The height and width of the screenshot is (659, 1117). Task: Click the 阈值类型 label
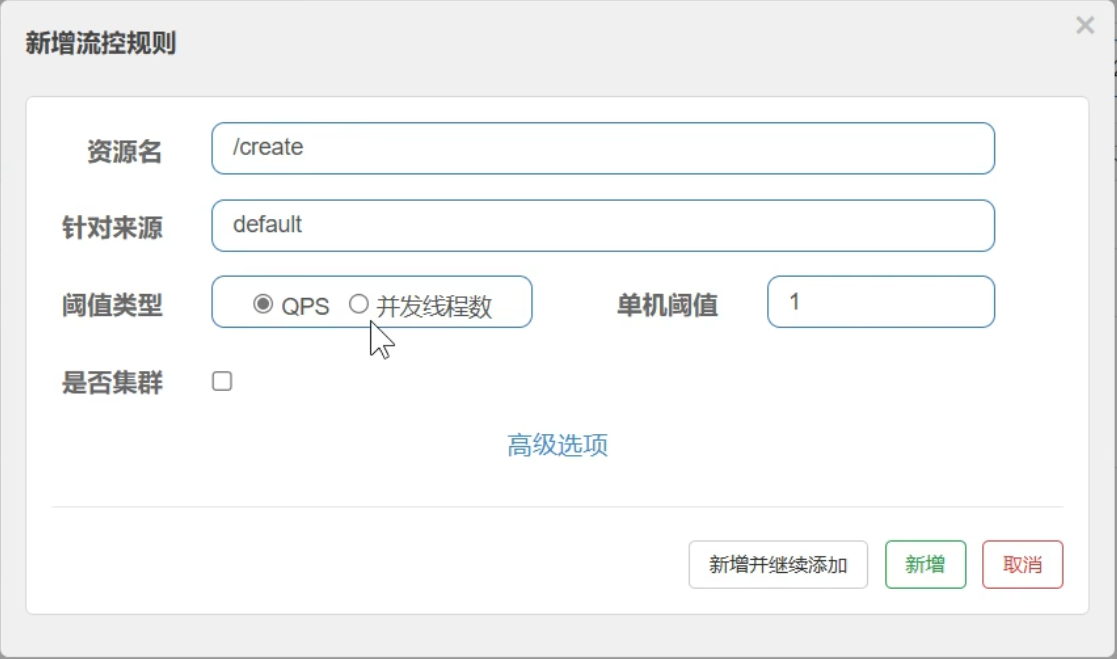click(x=113, y=305)
